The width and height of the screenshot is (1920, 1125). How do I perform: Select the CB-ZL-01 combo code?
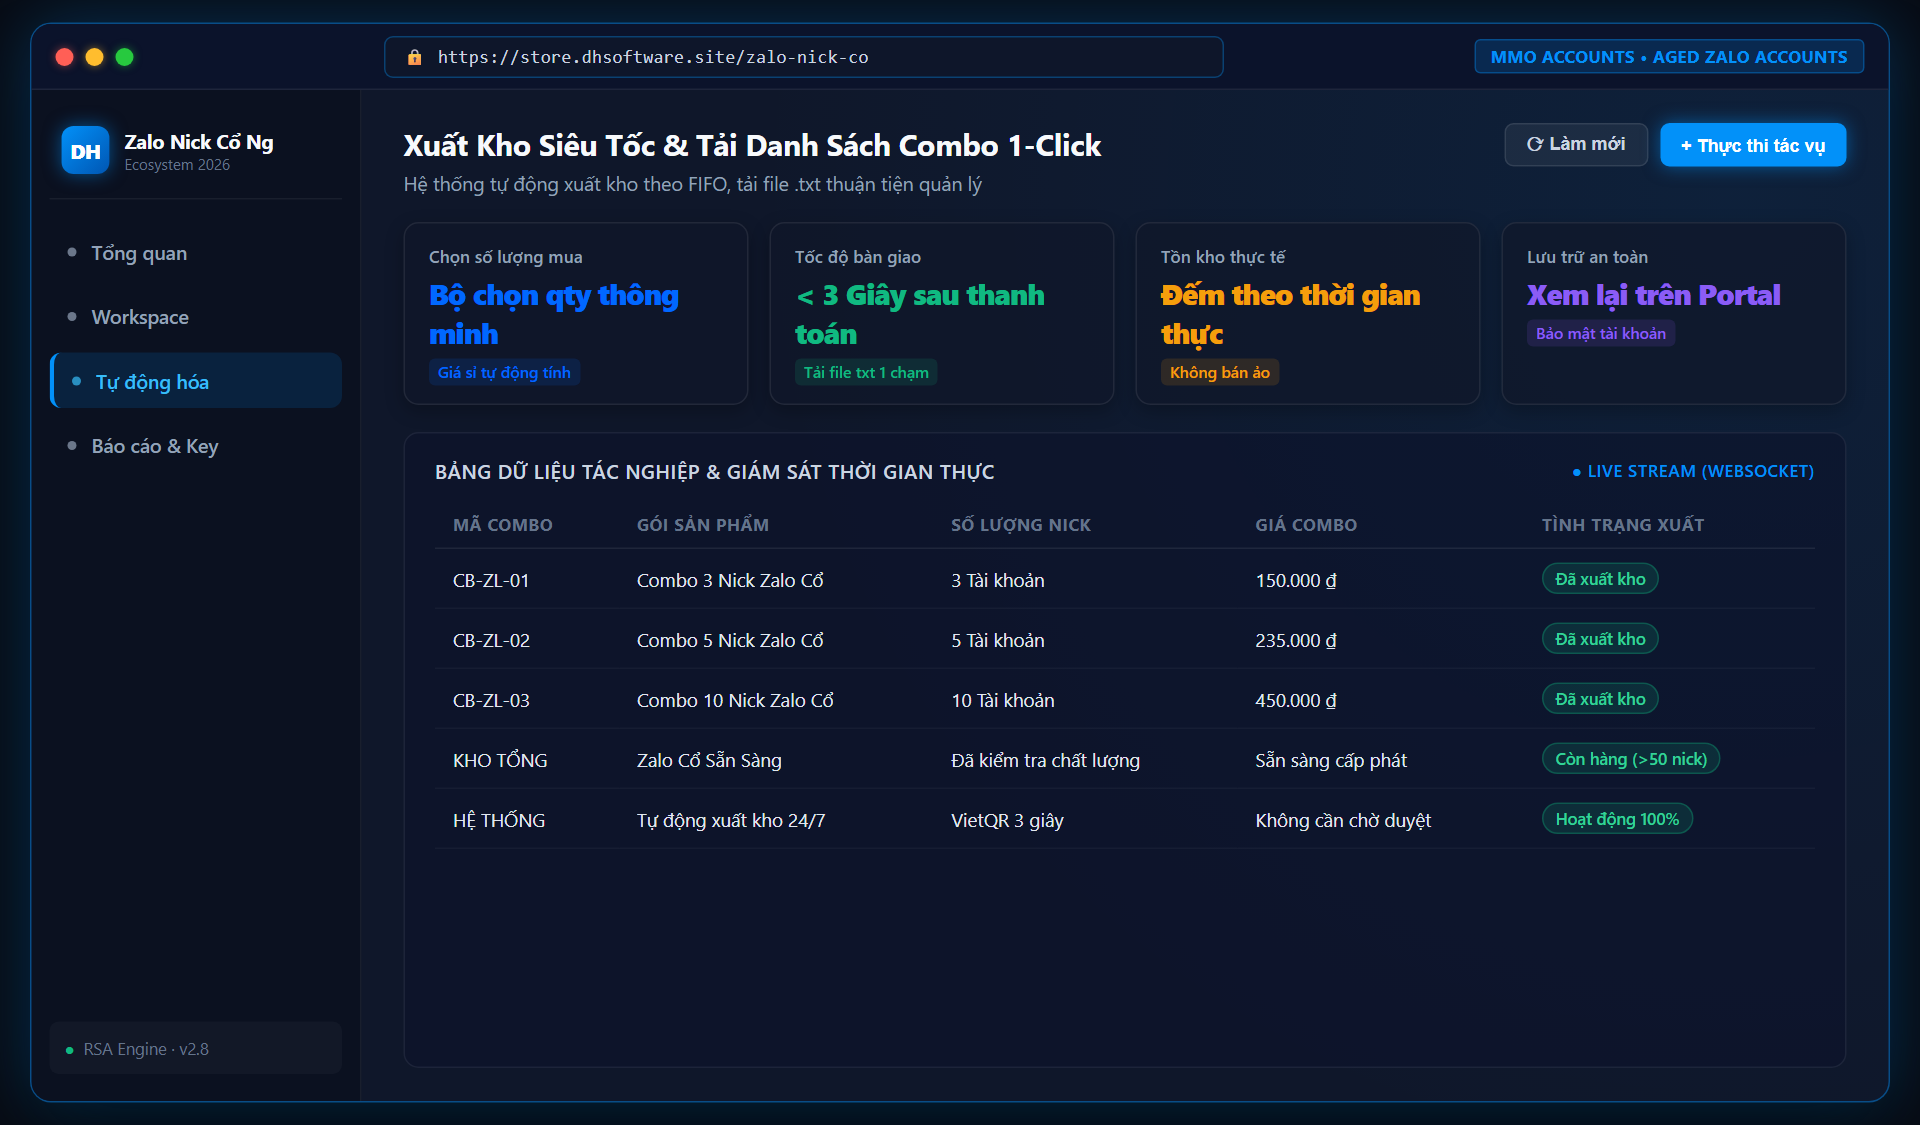491,580
